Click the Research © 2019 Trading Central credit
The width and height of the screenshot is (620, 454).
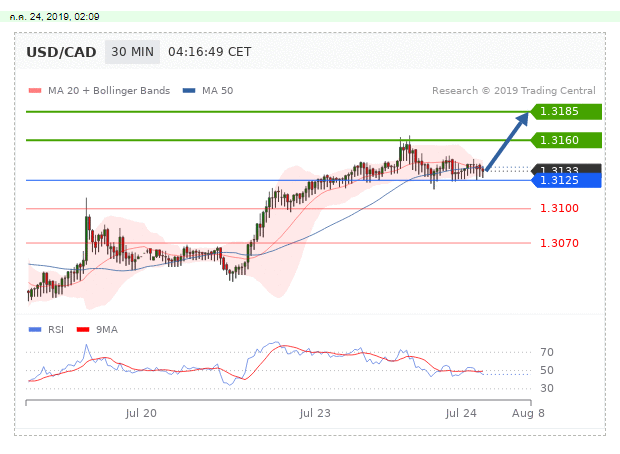point(514,91)
